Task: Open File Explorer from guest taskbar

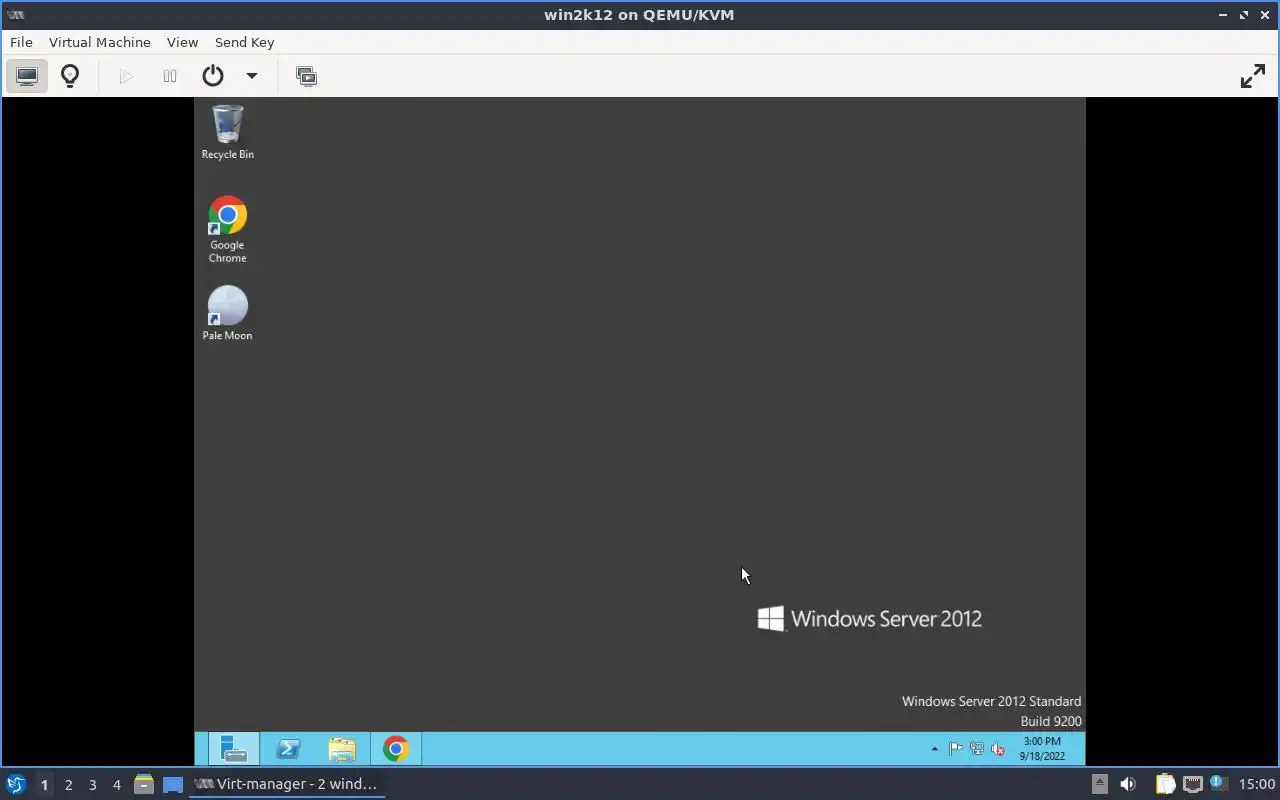Action: pyautogui.click(x=342, y=749)
